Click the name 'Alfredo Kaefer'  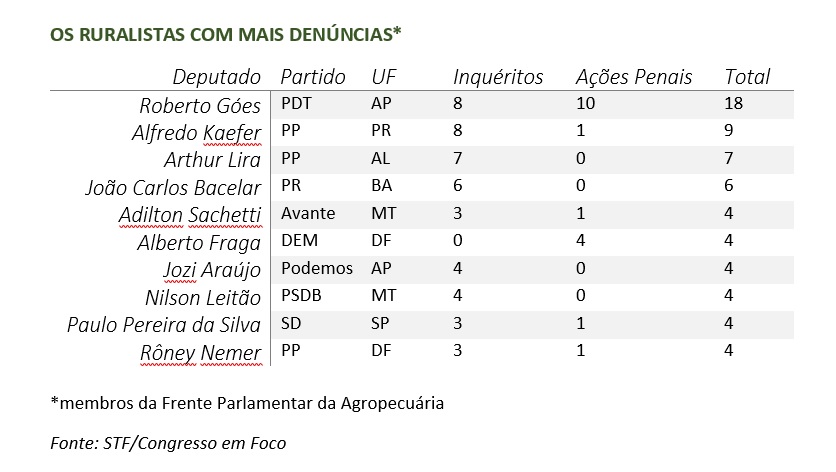tap(197, 133)
